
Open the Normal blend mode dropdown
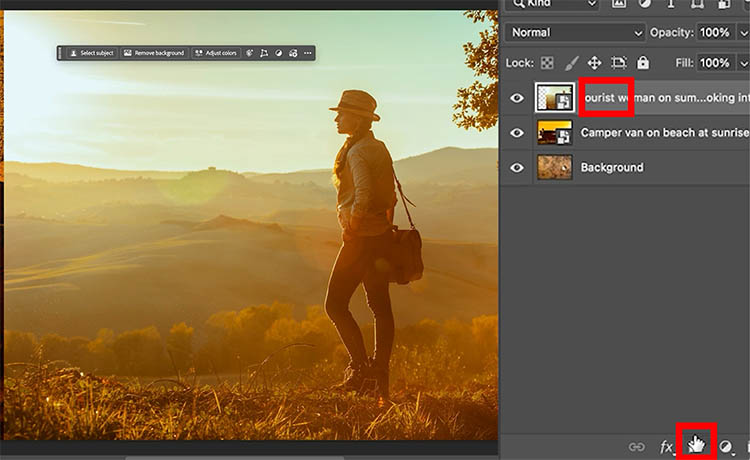(574, 33)
